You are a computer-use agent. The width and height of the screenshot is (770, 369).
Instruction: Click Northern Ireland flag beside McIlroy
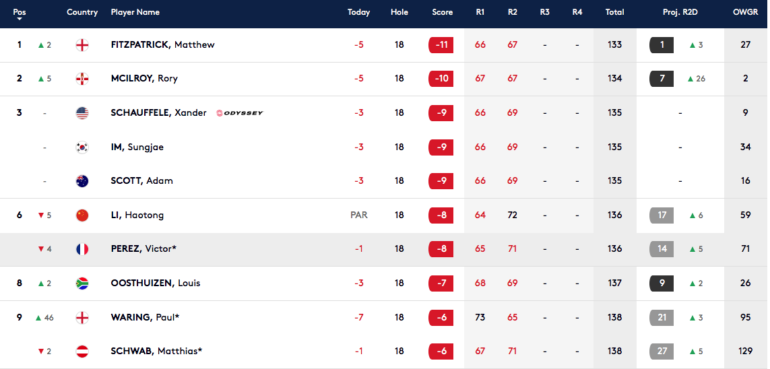(82, 79)
